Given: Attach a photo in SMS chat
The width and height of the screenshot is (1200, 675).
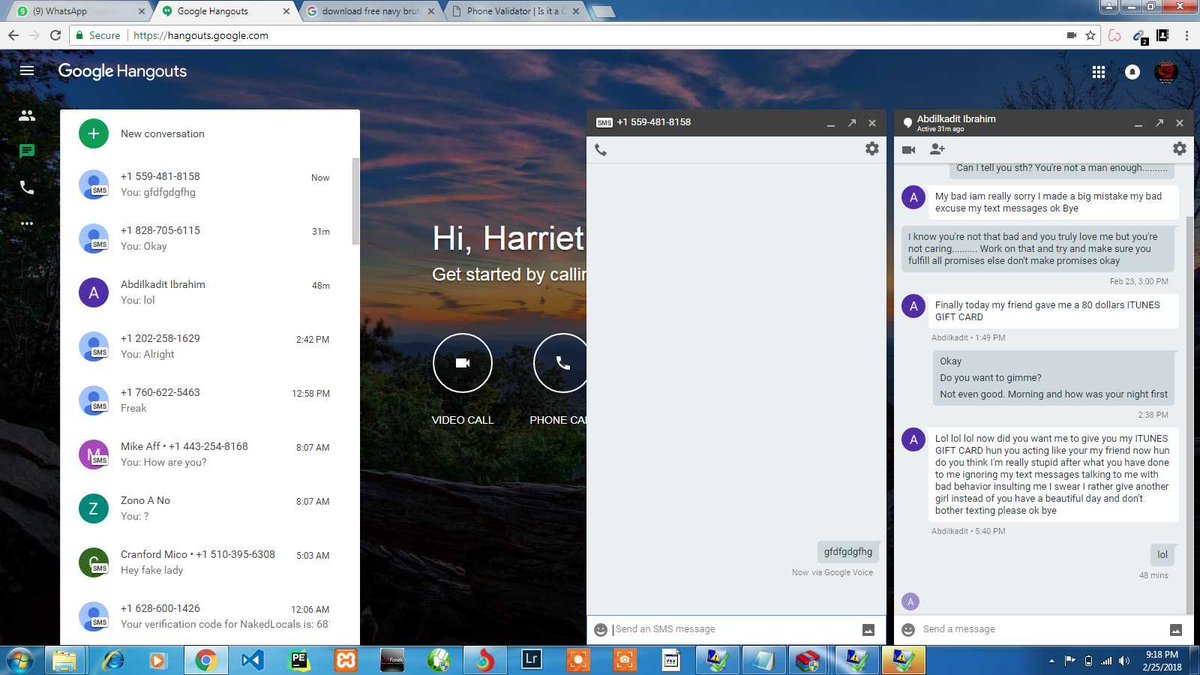Looking at the screenshot, I should (x=868, y=630).
